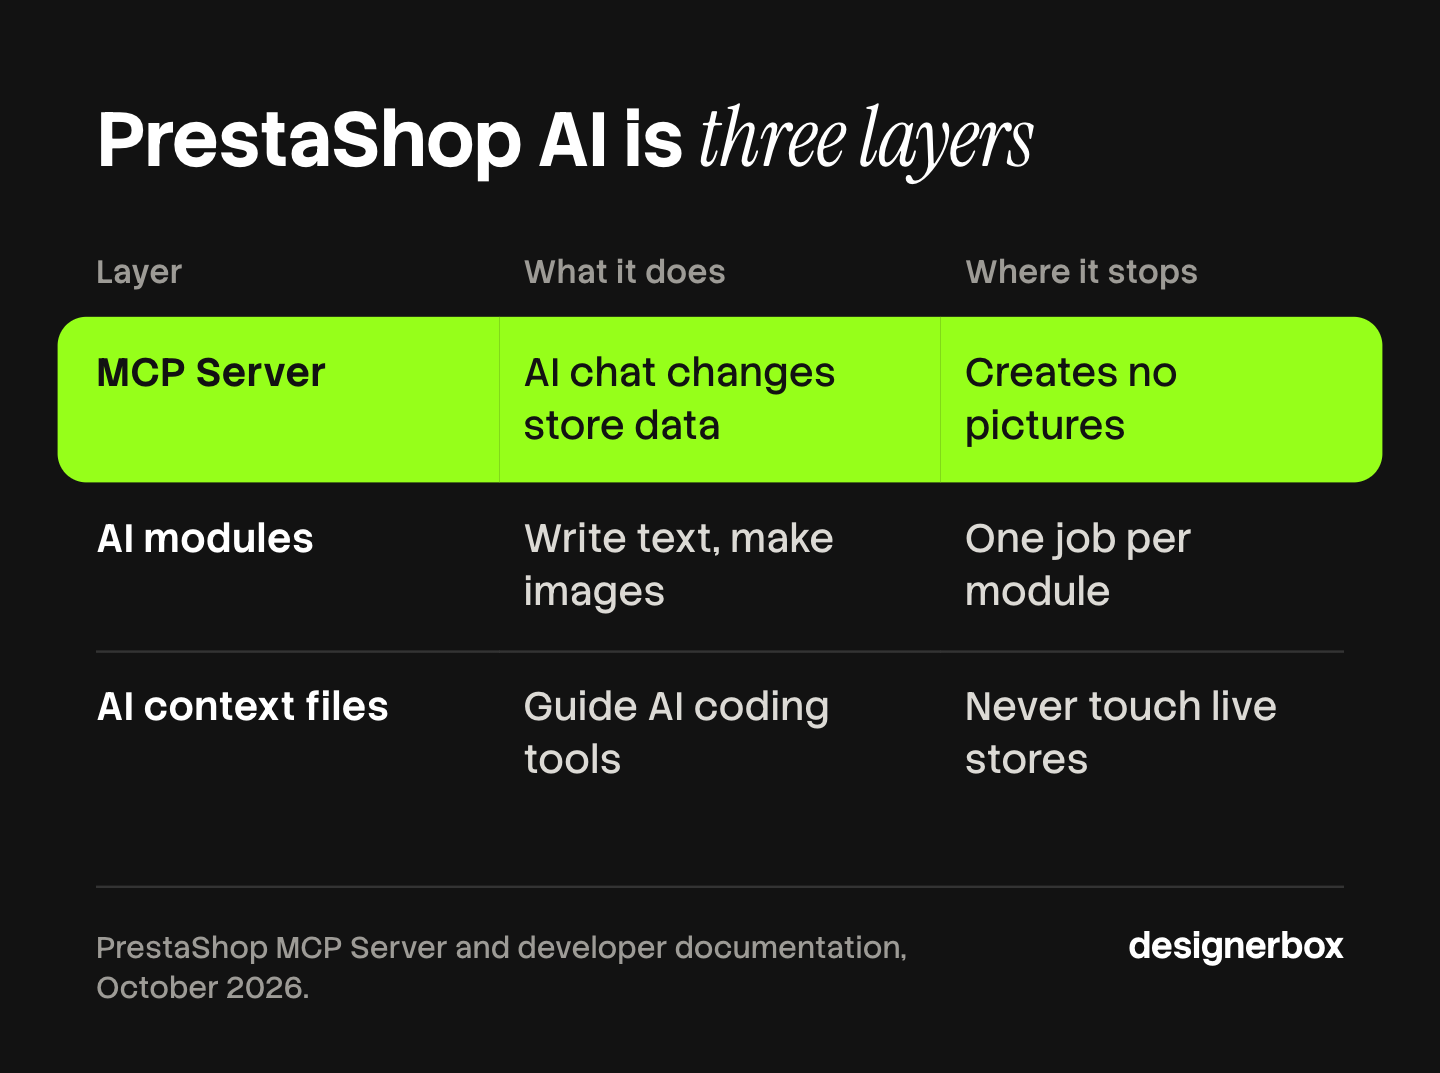This screenshot has height=1073, width=1440.
Task: Click the "AI chat changes store data" cell
Action: [679, 399]
